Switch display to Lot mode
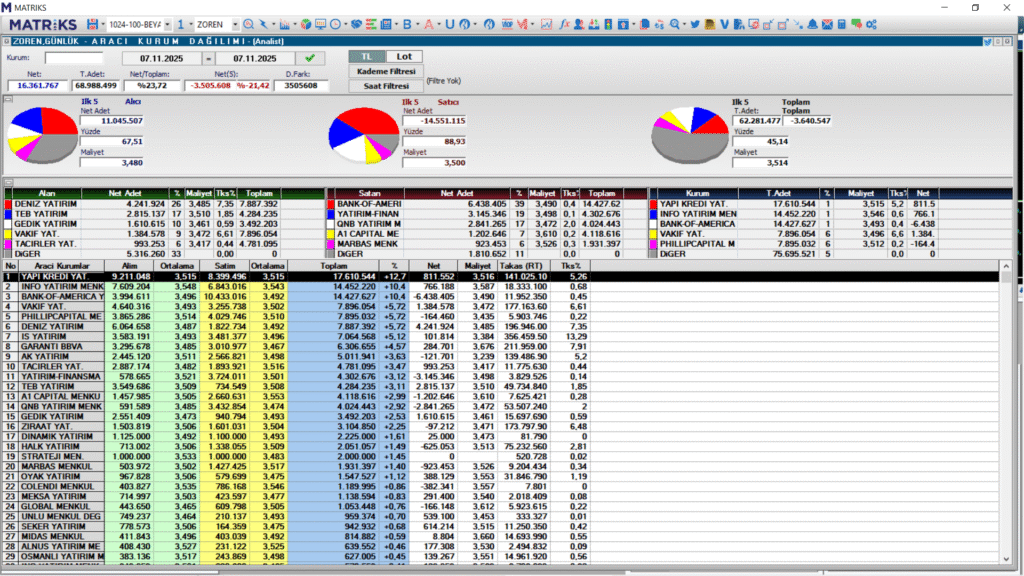This screenshot has height=576, width=1024. coord(402,57)
